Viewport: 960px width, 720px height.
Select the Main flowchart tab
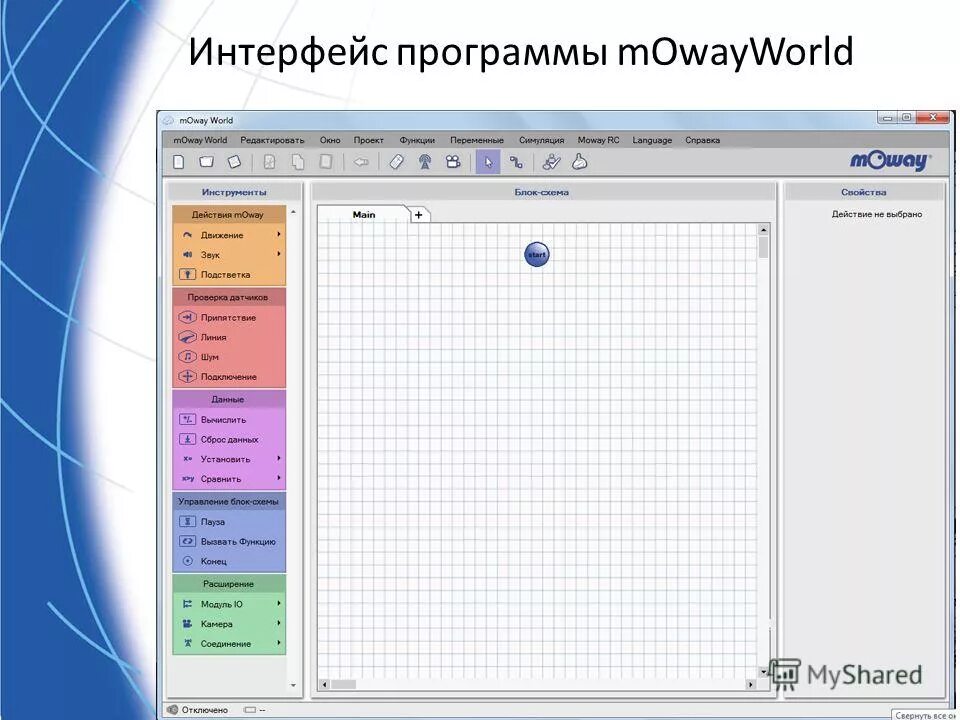[x=364, y=214]
